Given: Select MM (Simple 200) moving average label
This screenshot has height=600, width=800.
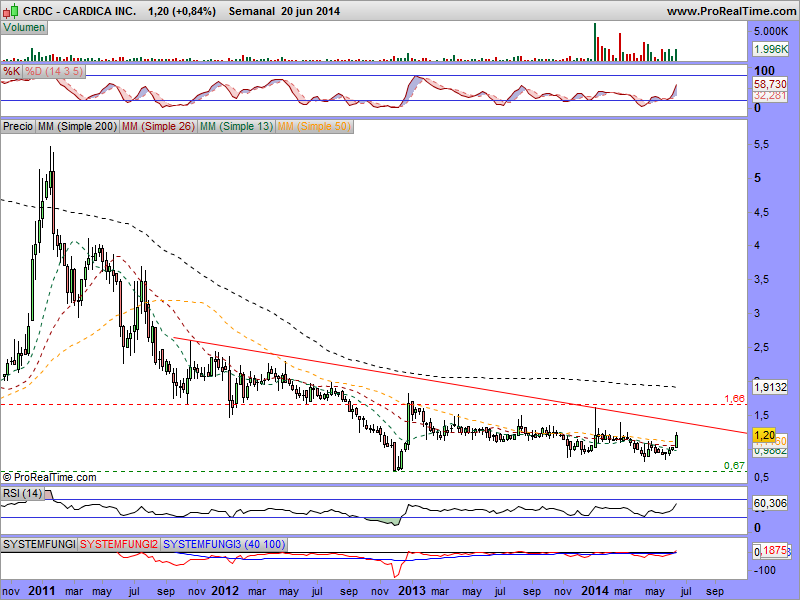Looking at the screenshot, I should point(76,127).
